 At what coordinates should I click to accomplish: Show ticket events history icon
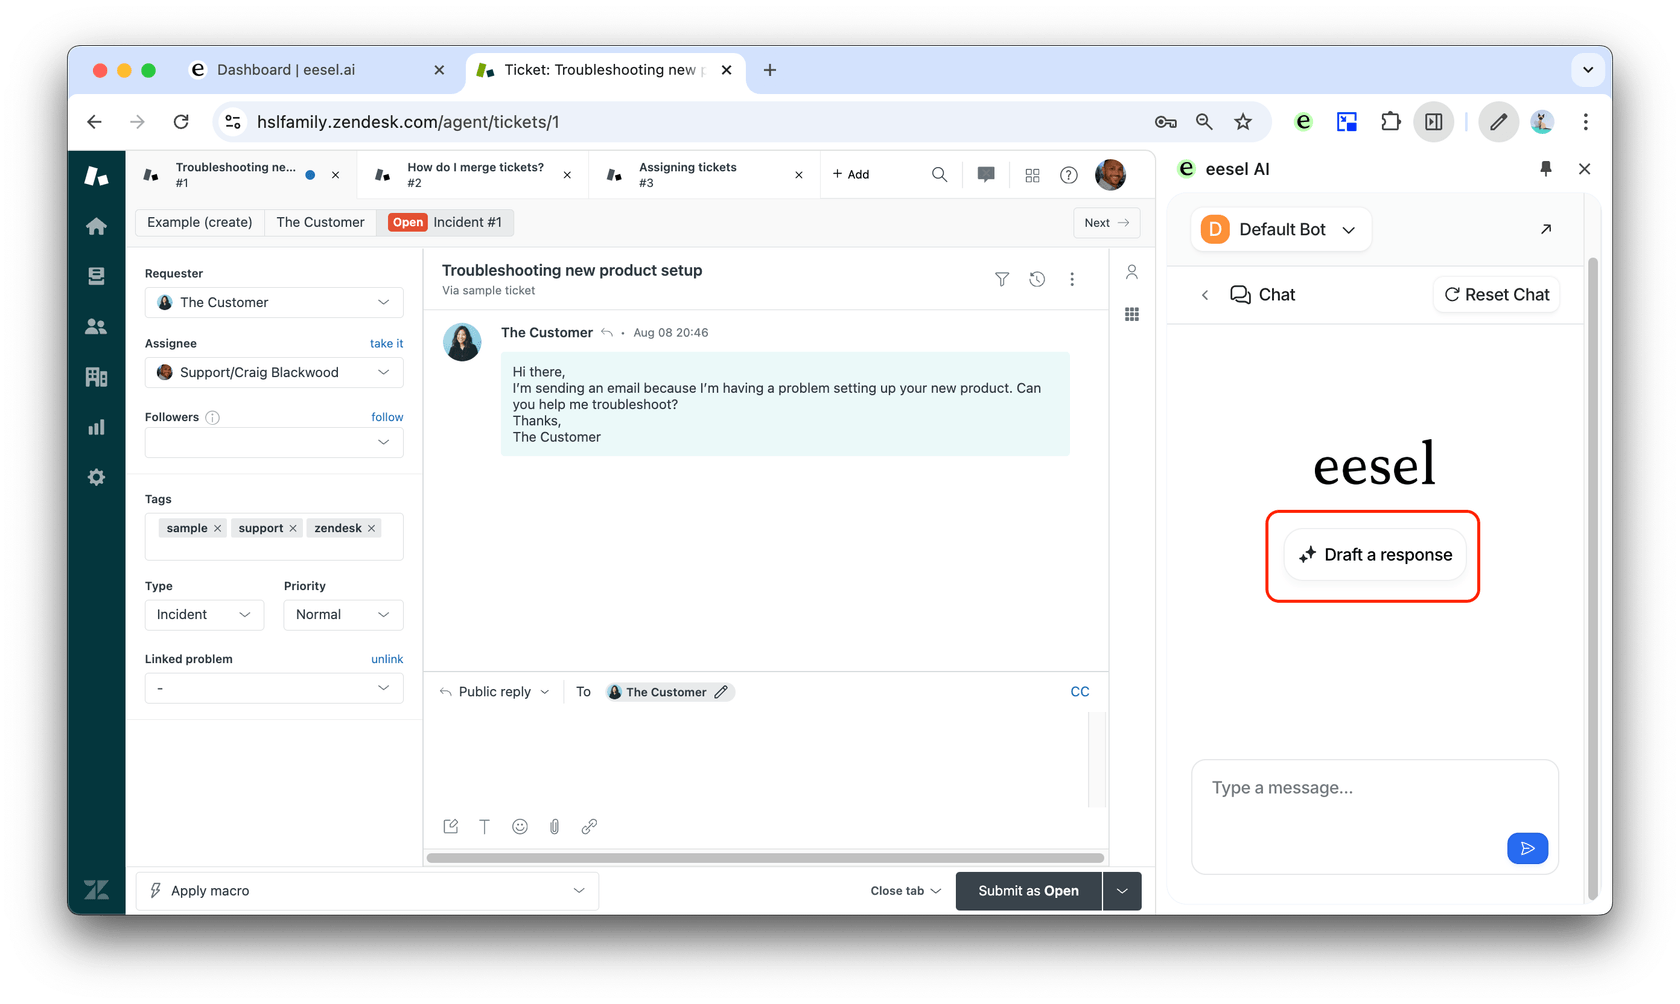click(1037, 279)
